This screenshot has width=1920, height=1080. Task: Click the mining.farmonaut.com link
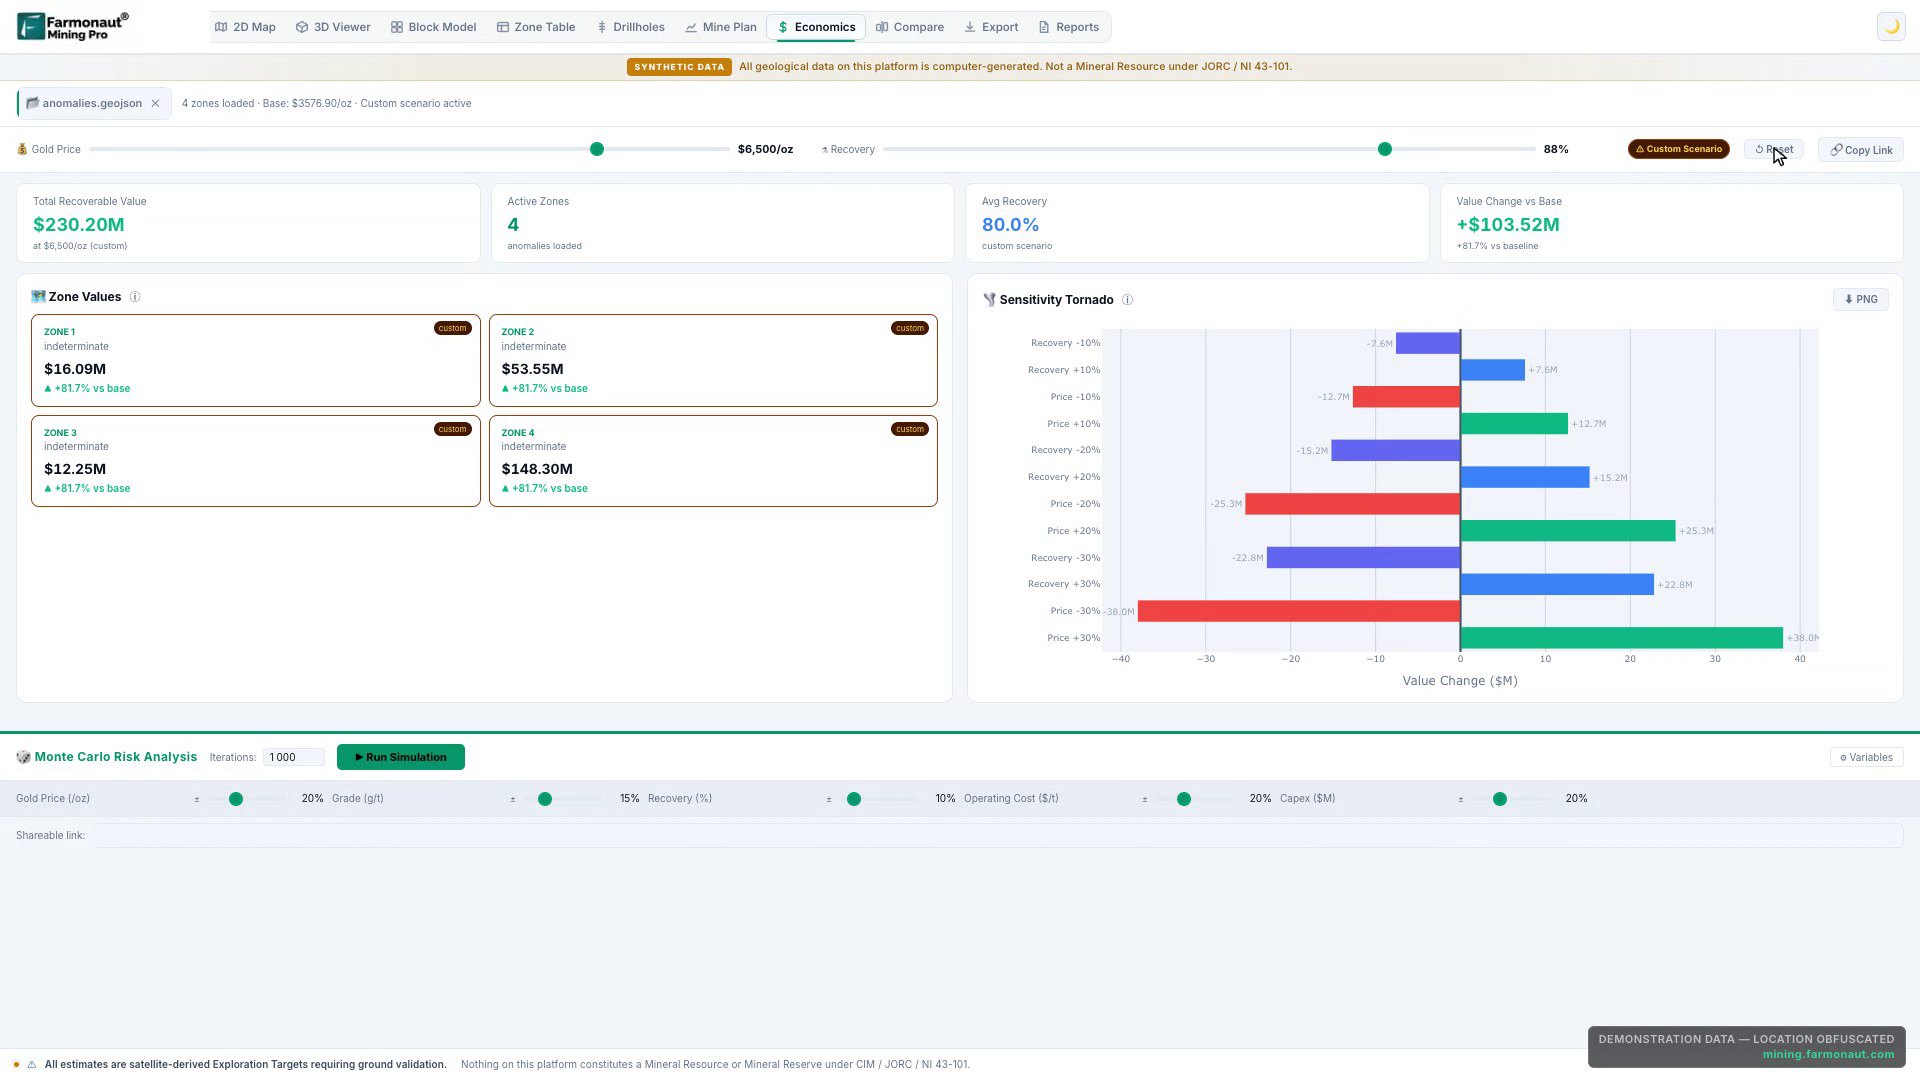tap(1828, 1054)
